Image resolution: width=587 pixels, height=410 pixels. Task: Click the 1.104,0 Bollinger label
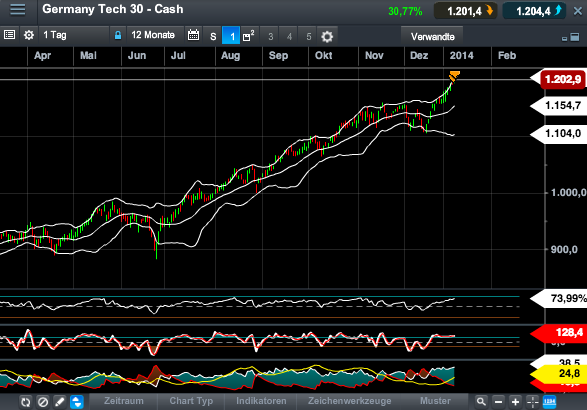[x=559, y=134]
